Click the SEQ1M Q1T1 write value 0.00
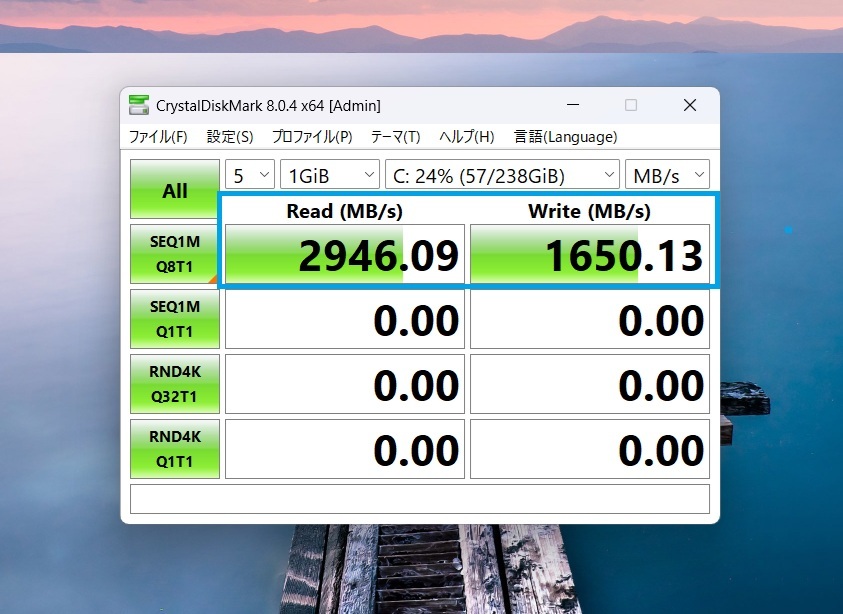The image size is (843, 614). [590, 319]
